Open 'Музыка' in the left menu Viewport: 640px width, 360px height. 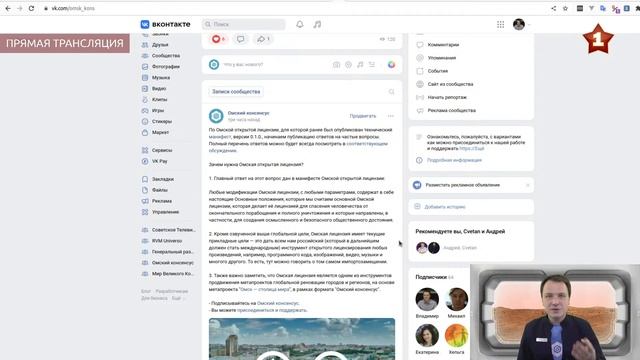pyautogui.click(x=161, y=78)
